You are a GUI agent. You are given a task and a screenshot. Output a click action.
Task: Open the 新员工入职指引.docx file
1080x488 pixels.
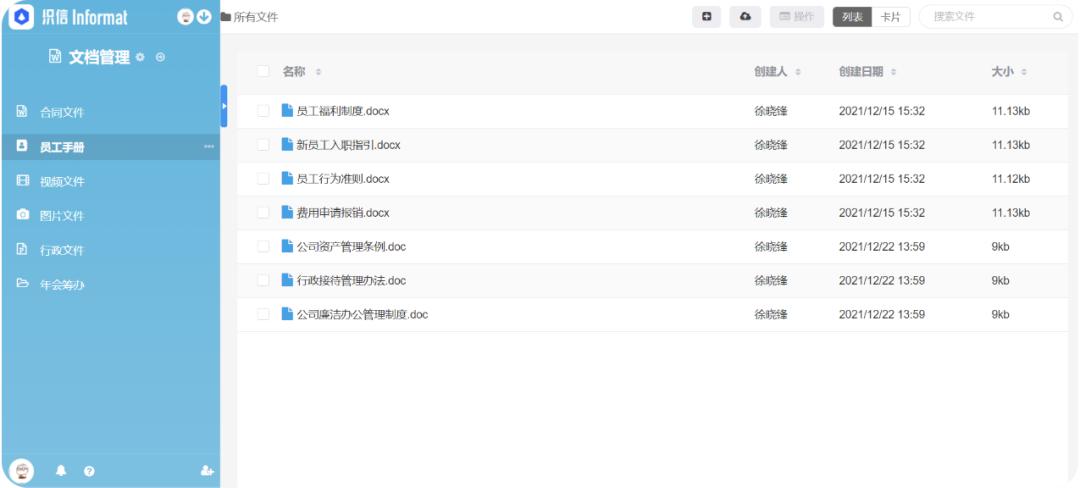click(348, 145)
